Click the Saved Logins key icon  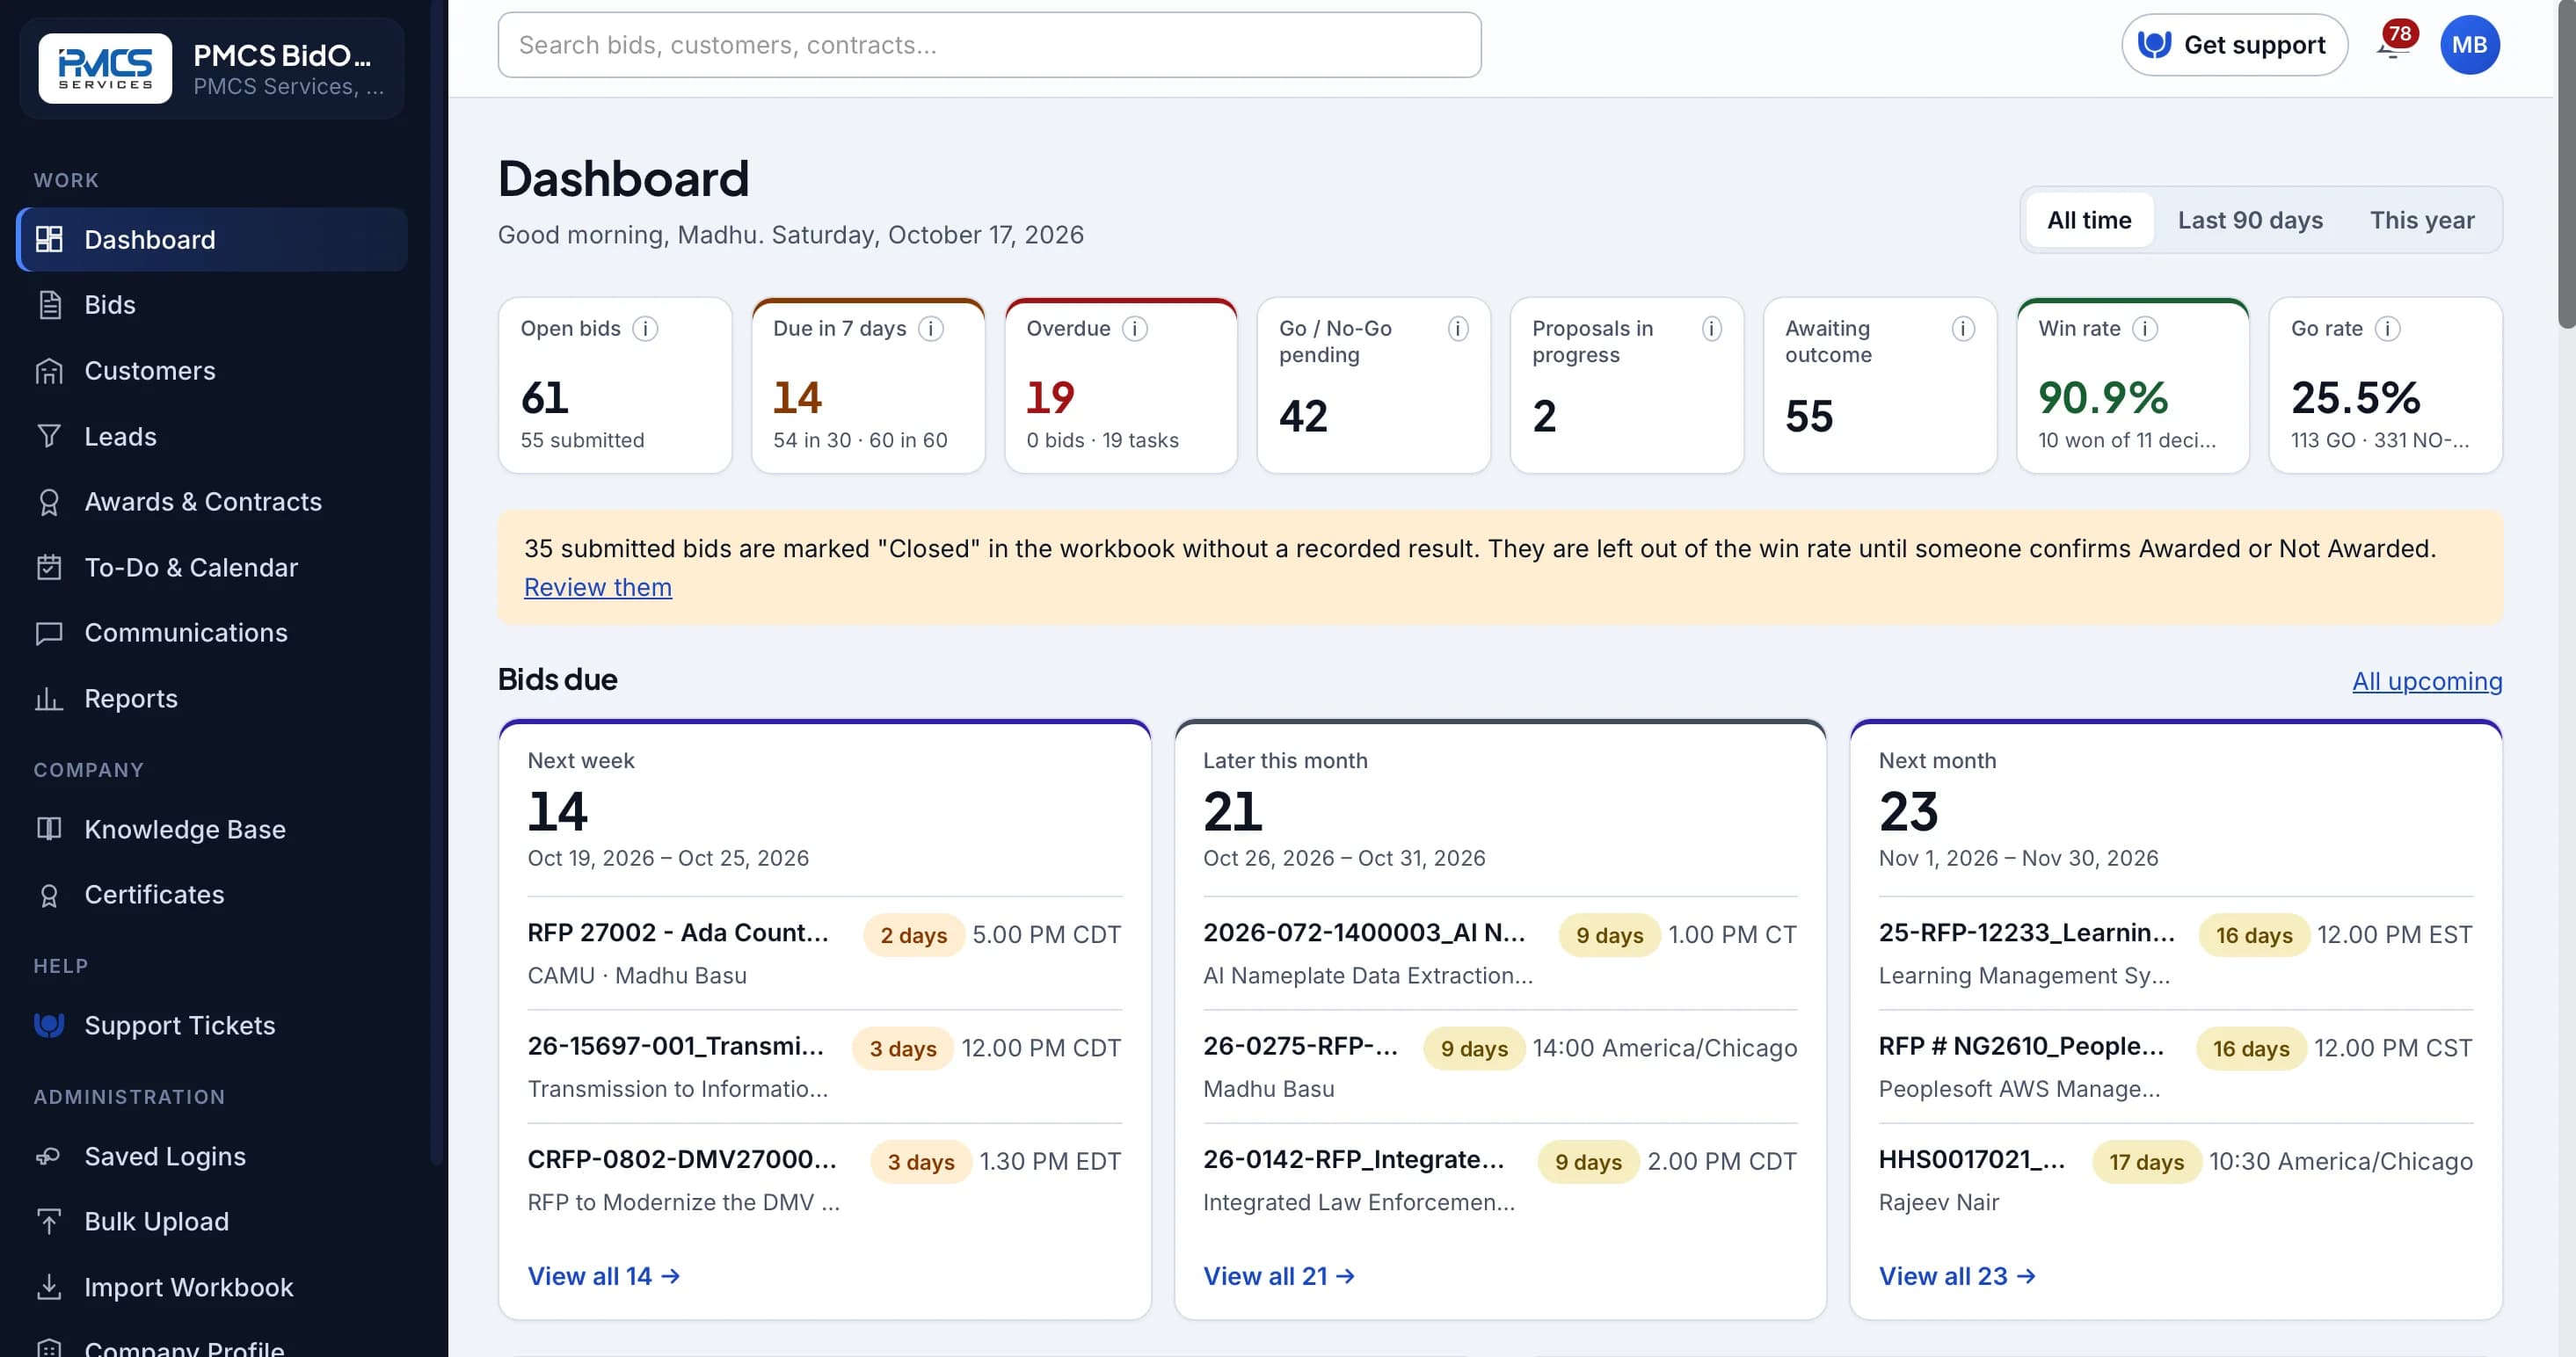pos(49,1157)
